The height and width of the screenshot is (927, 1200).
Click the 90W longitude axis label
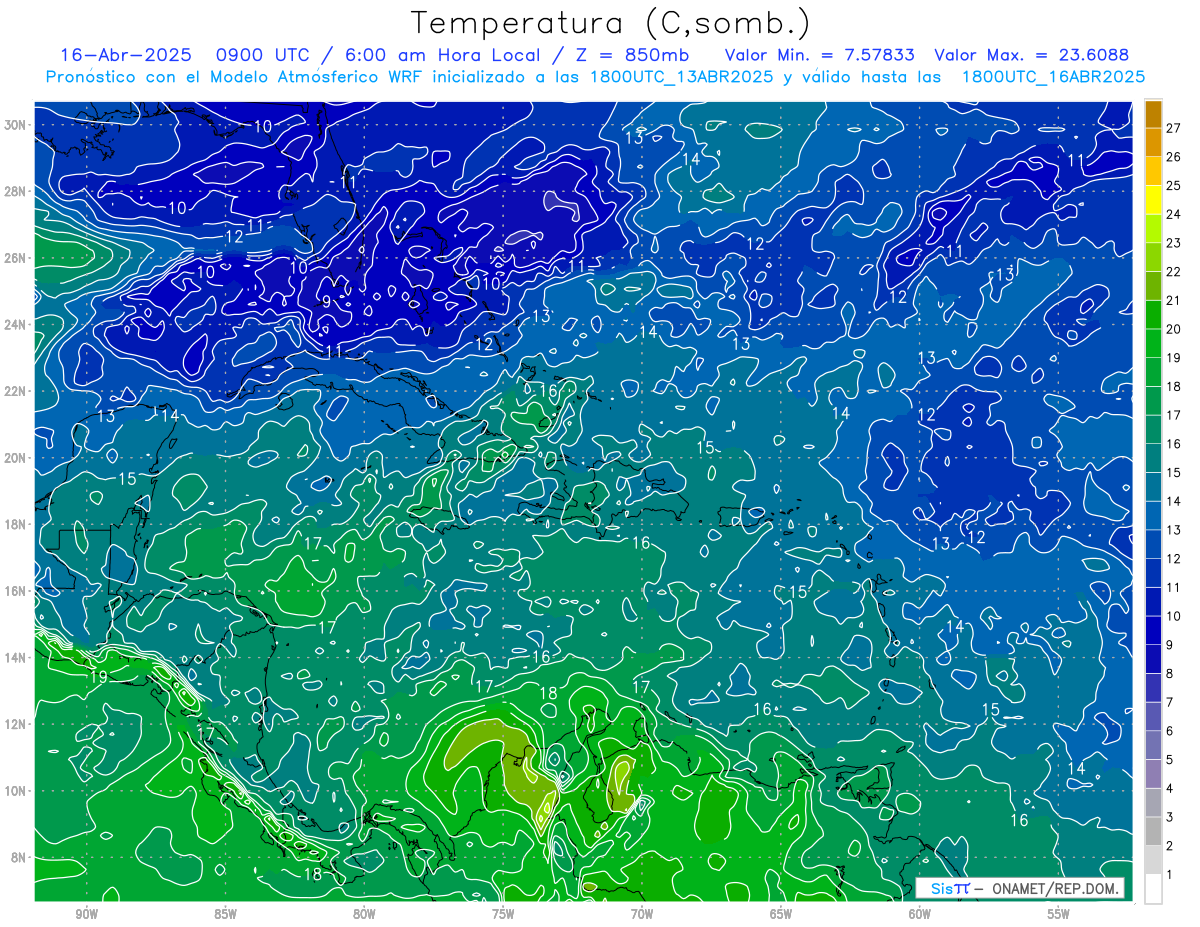point(86,914)
